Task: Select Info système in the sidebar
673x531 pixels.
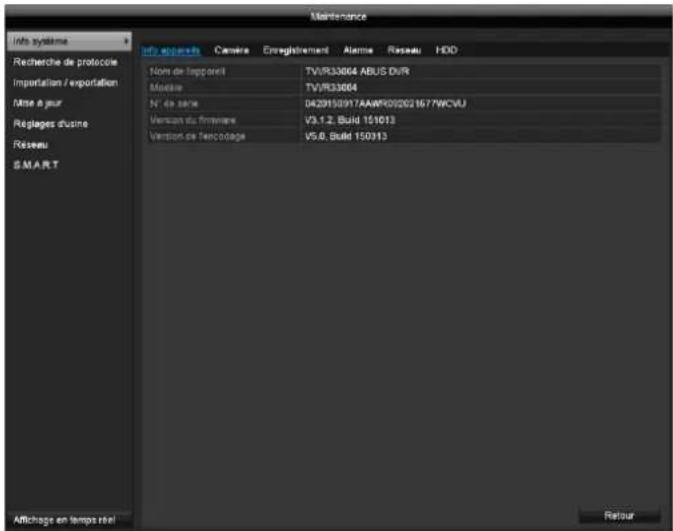Action: coord(69,41)
